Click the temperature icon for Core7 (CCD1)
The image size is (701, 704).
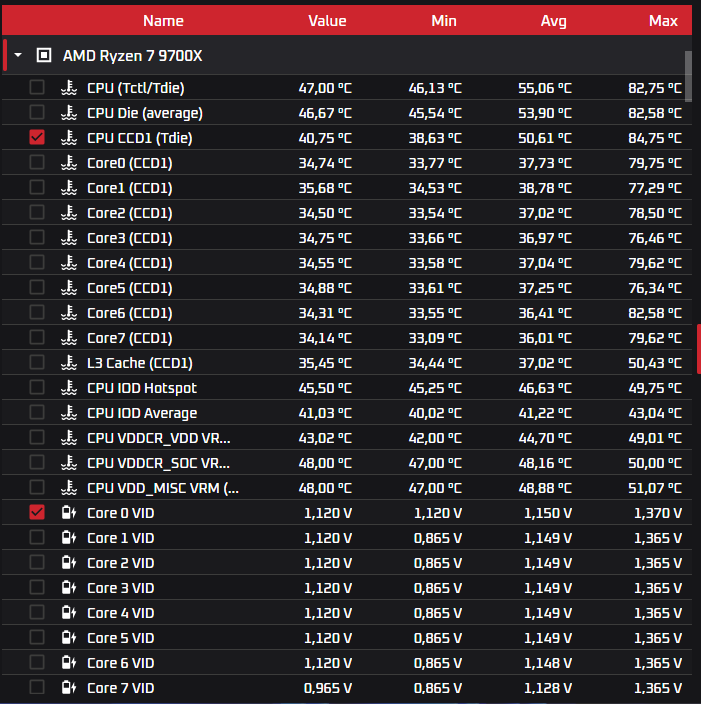coord(69,338)
